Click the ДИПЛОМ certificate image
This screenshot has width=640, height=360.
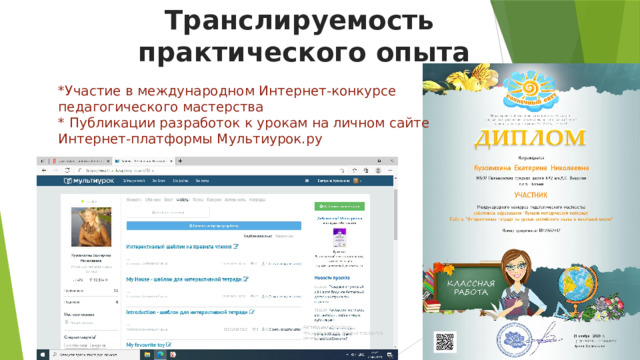coord(531,211)
